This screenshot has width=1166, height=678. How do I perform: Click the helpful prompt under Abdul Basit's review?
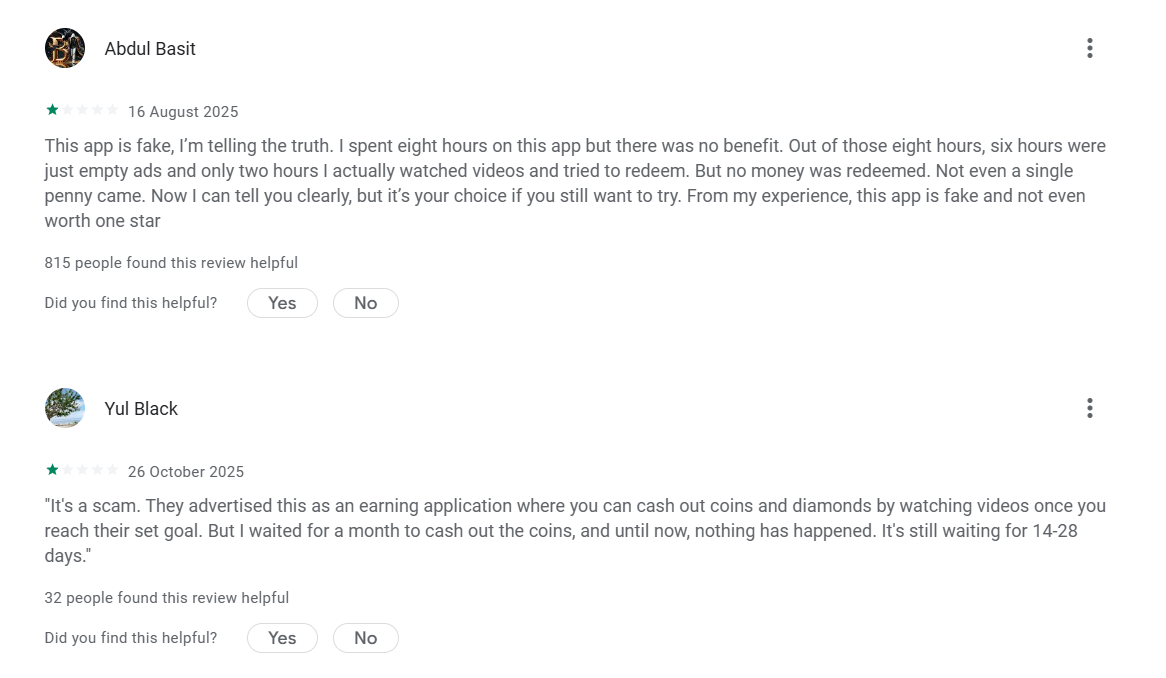tap(131, 303)
